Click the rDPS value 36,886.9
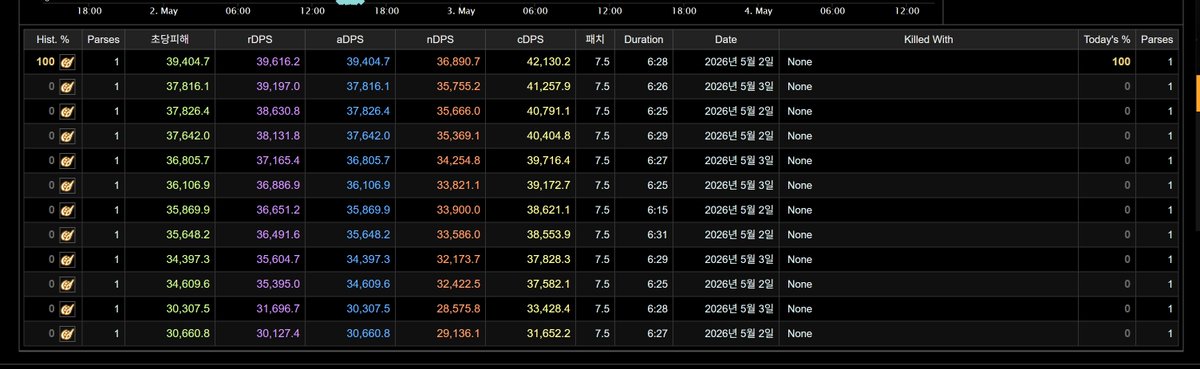 (279, 186)
